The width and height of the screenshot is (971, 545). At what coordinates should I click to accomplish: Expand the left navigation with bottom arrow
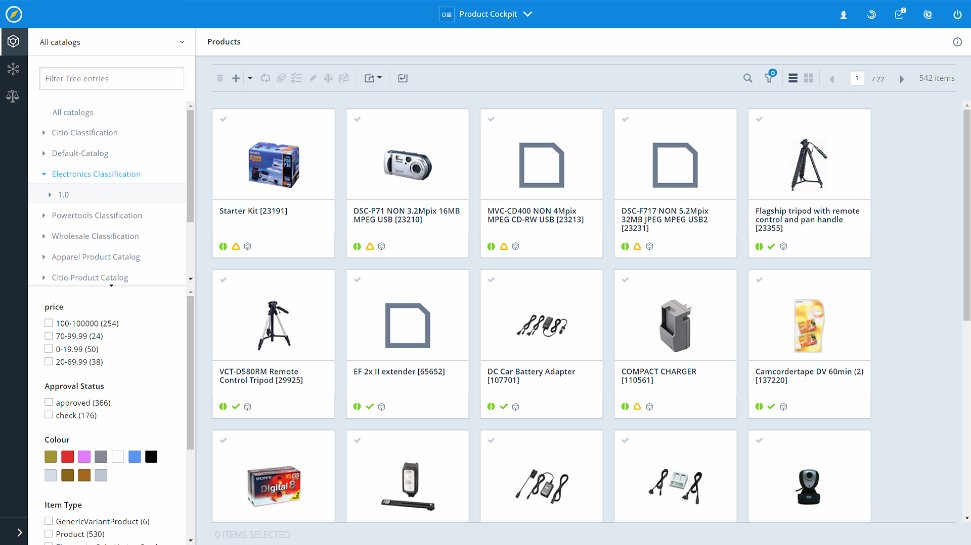19,532
